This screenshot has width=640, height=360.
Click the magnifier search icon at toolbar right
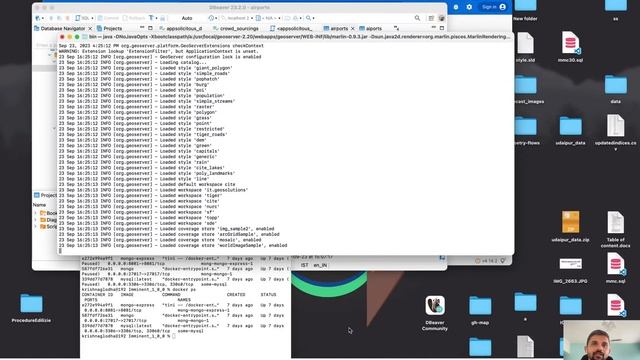417,18
